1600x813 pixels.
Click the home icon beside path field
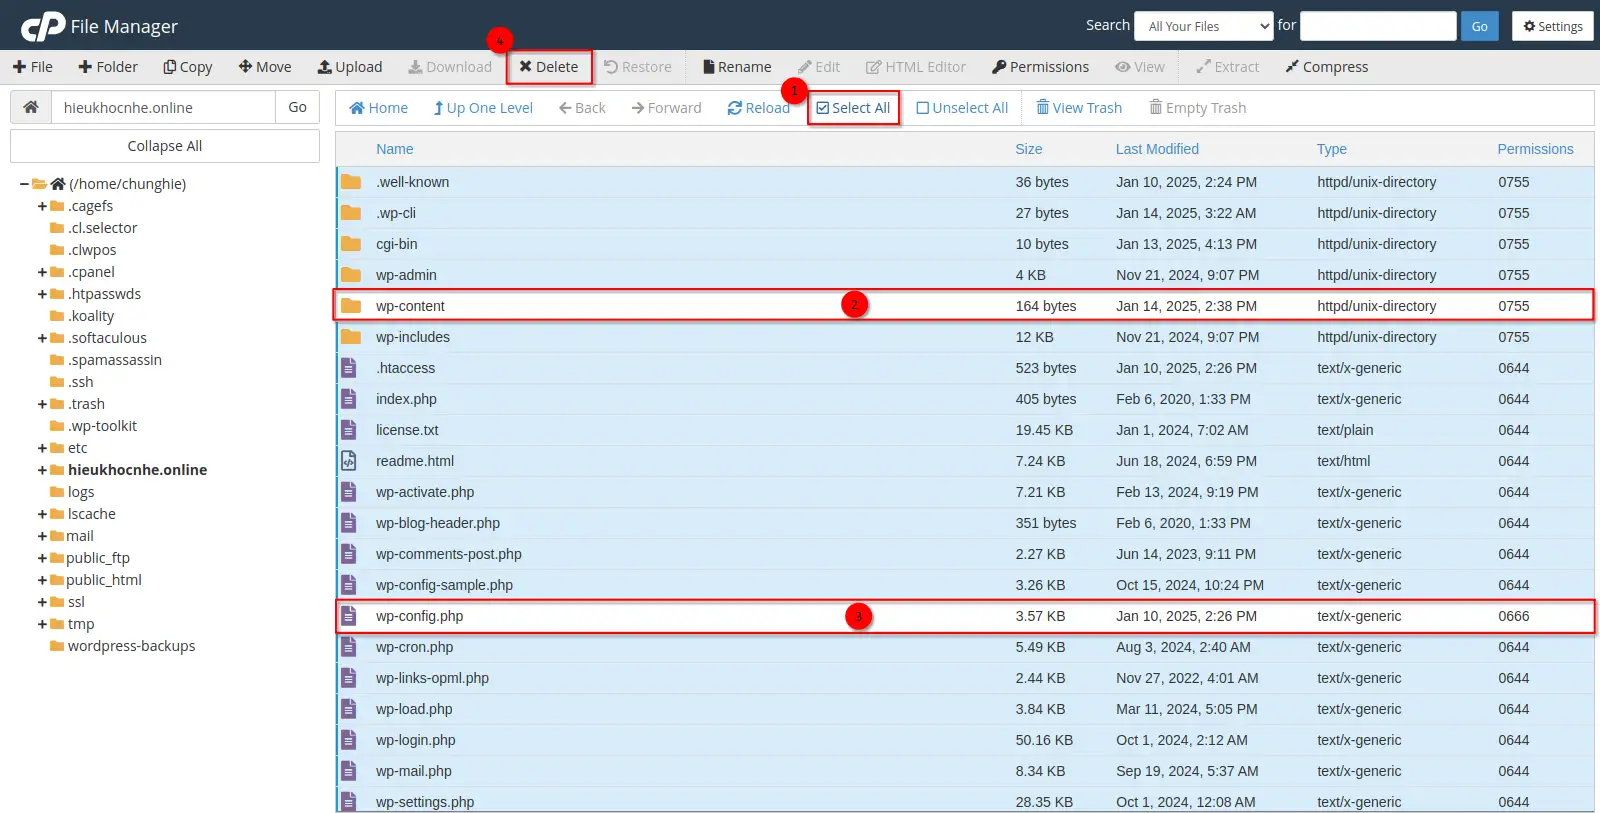pos(31,107)
